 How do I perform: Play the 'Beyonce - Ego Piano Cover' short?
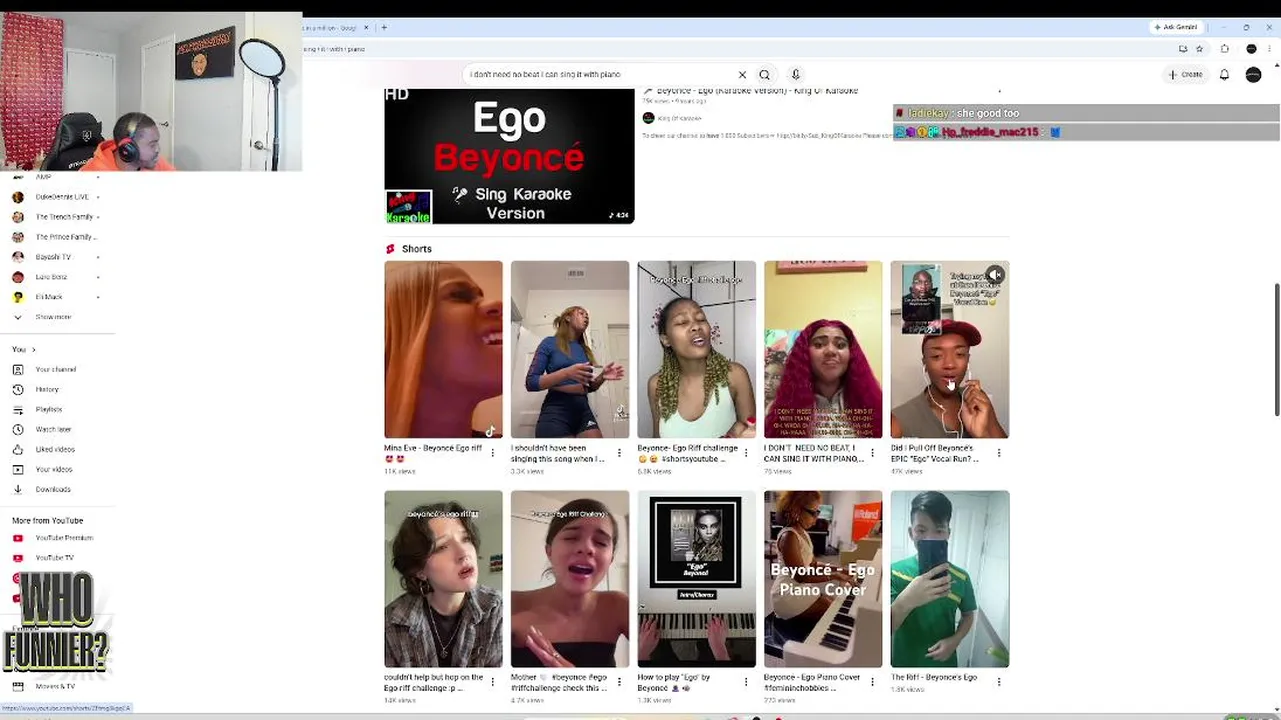(x=823, y=578)
